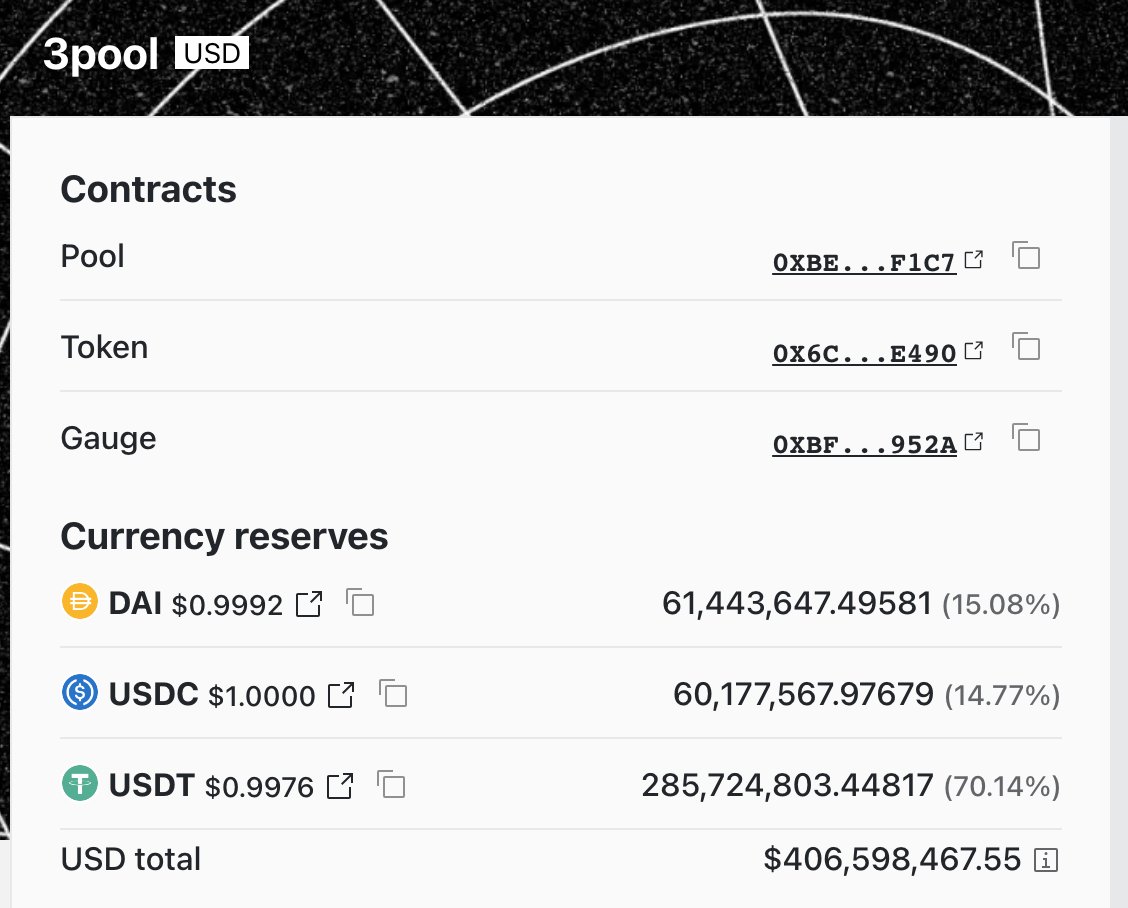
Task: Open USDC token external link icon
Action: tap(341, 695)
